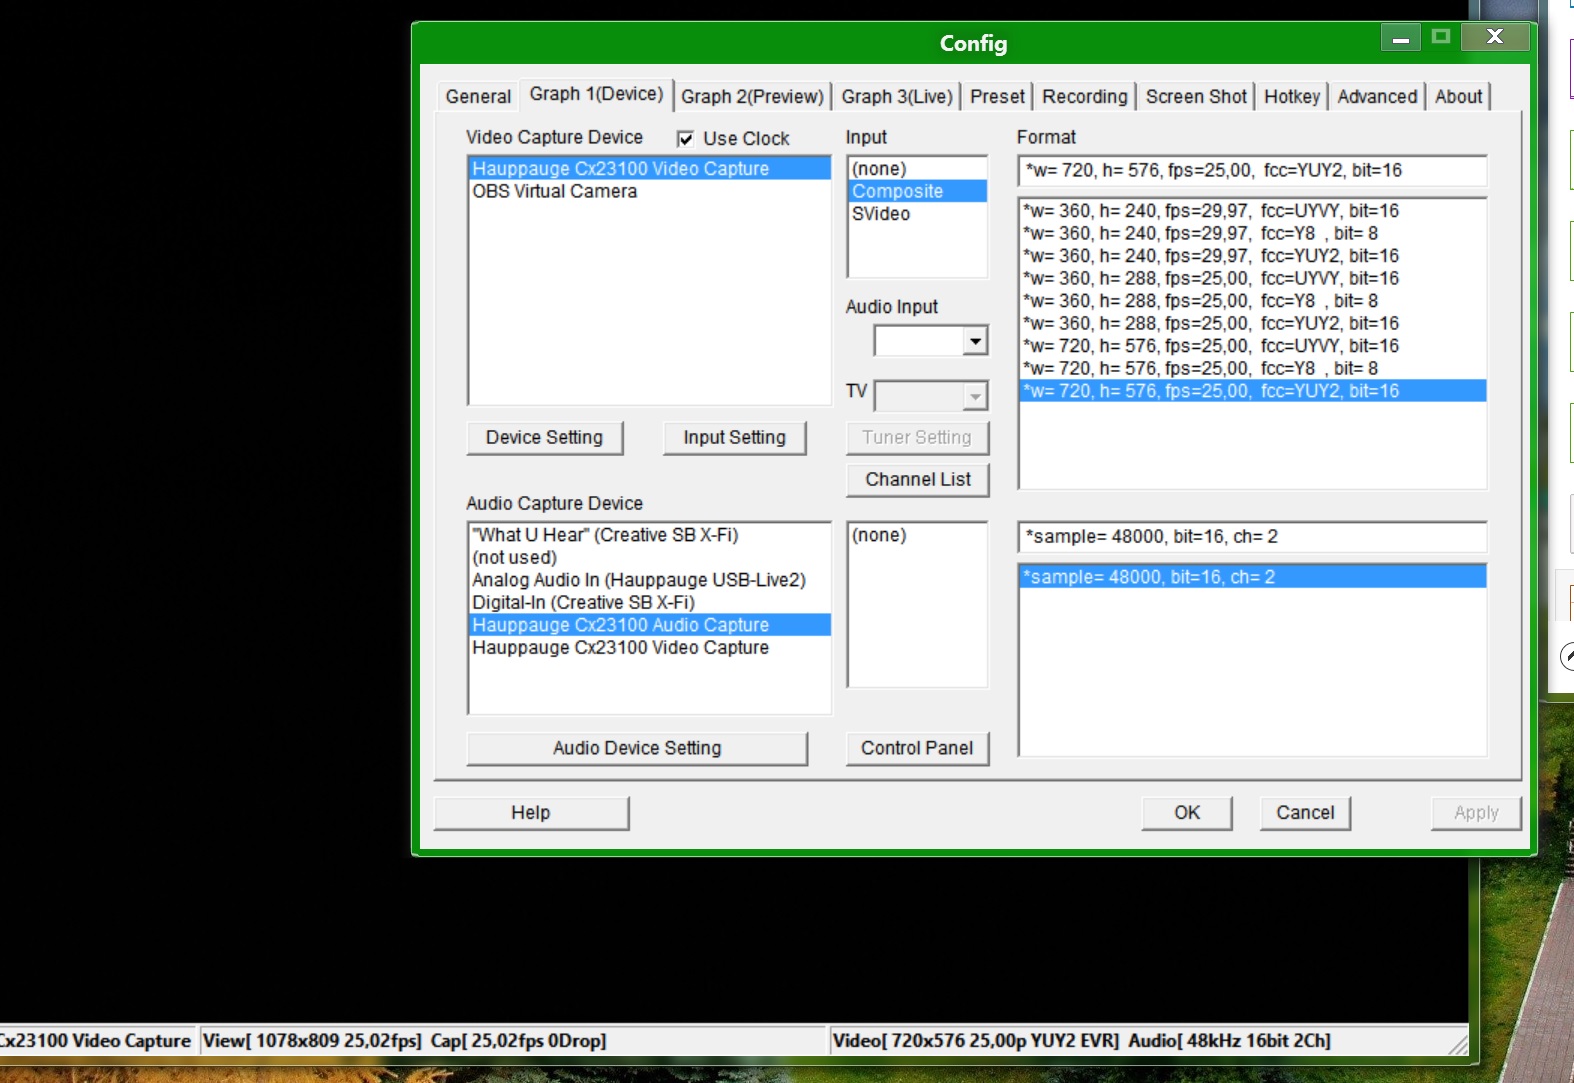Click View[ 1078x809 25,02fps] status entry

[x=312, y=1040]
